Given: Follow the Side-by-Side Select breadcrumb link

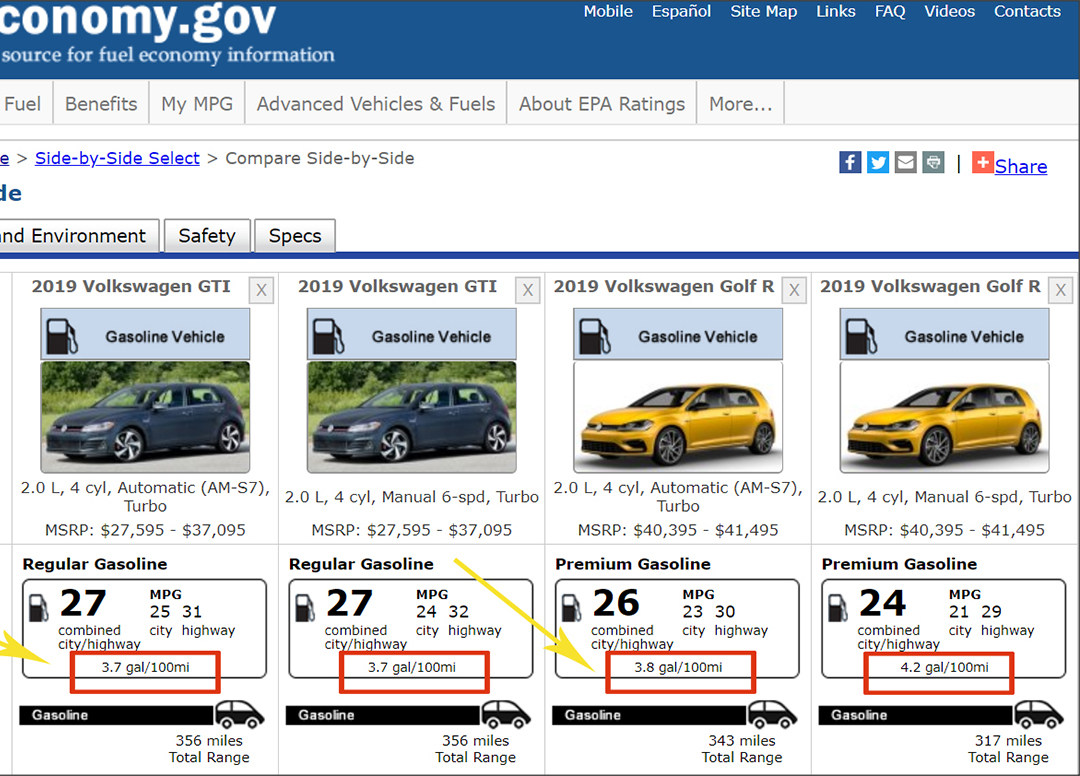Looking at the screenshot, I should [x=117, y=158].
